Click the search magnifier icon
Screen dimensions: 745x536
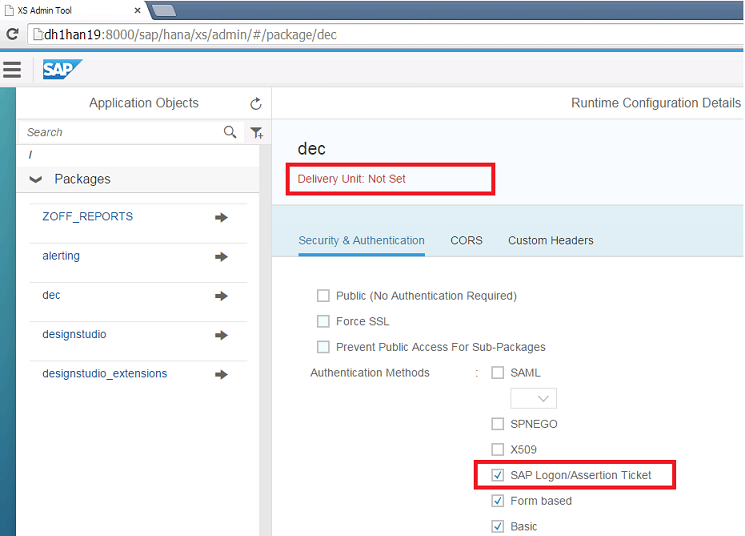[x=230, y=132]
